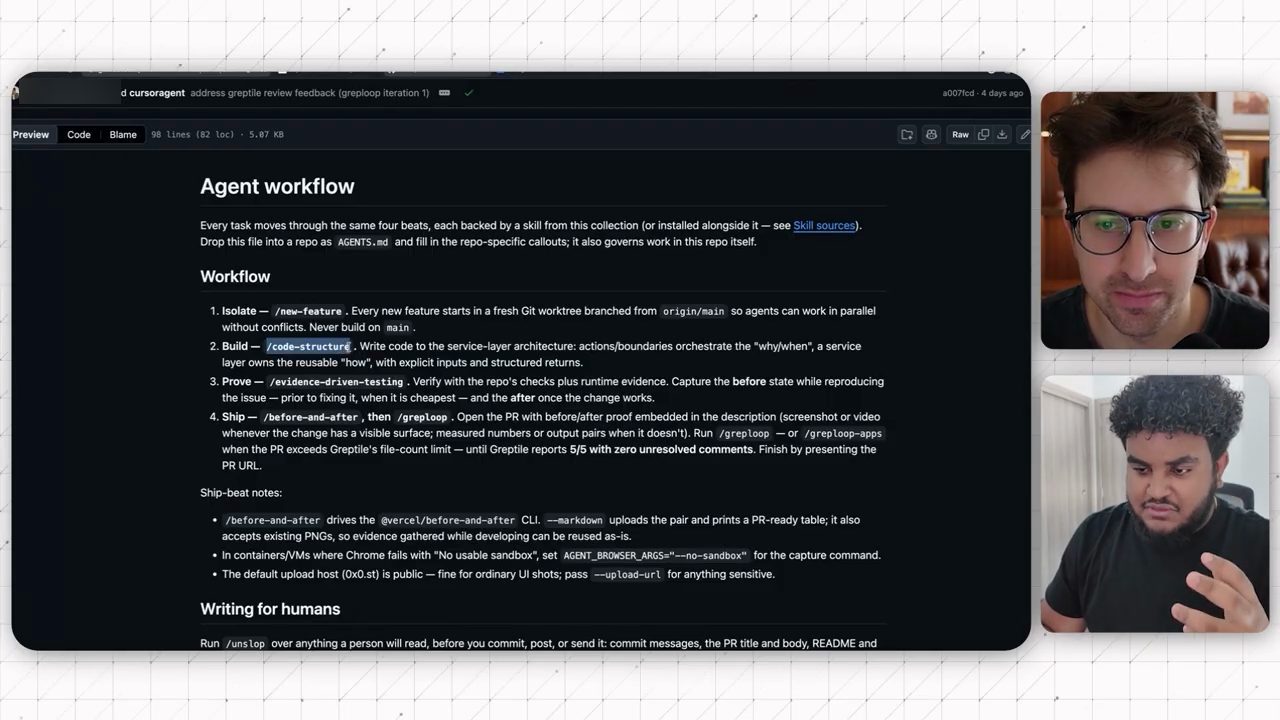The height and width of the screenshot is (720, 1280).
Task: Click the Raw button
Action: click(x=960, y=134)
